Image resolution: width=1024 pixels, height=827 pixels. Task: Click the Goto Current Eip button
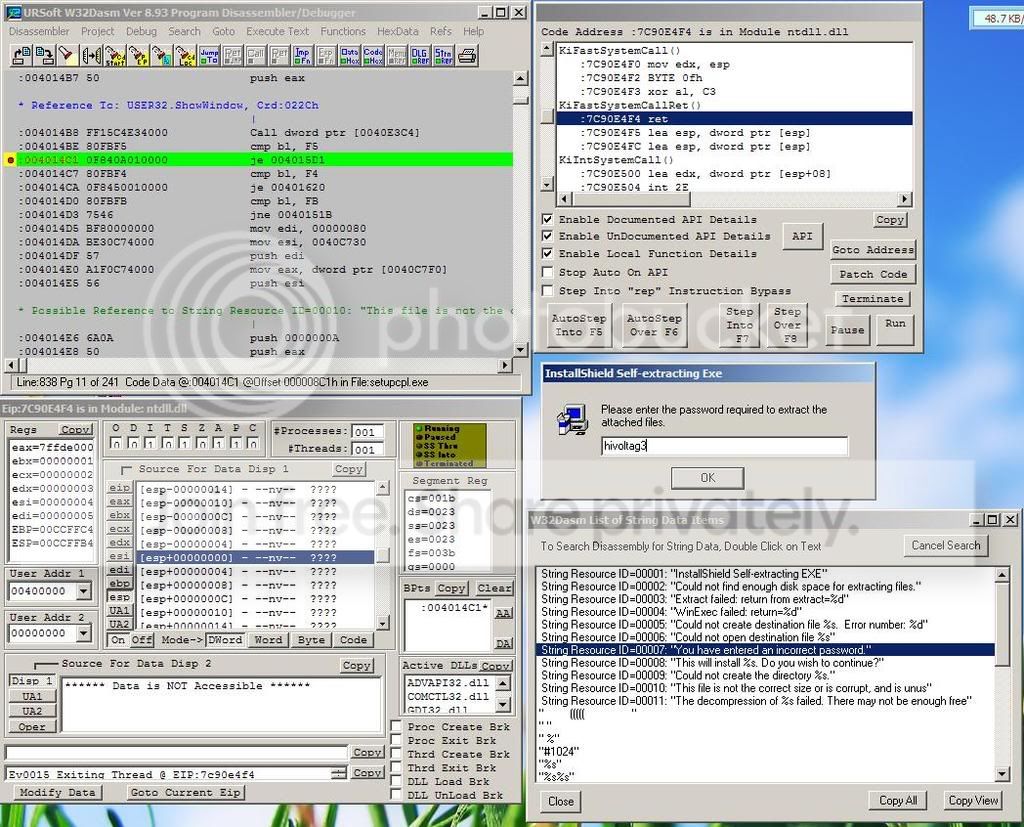tap(186, 792)
